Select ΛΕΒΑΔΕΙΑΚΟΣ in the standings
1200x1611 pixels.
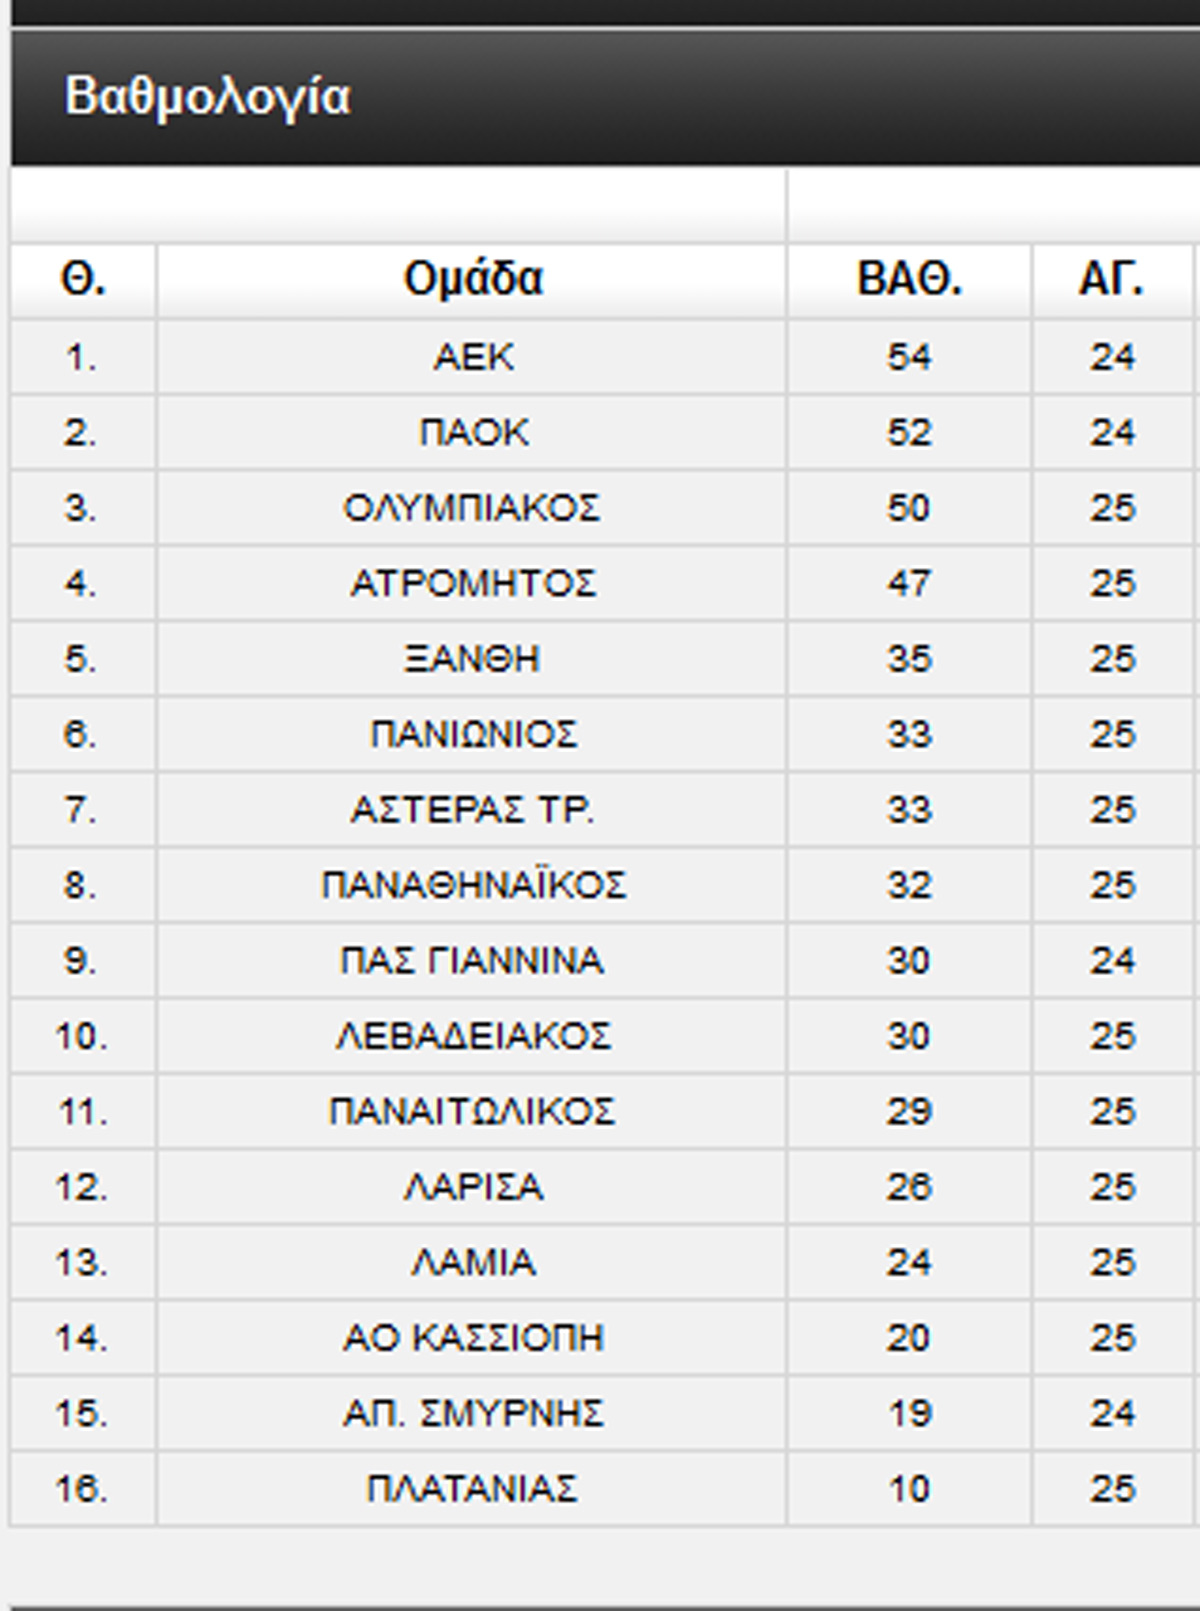click(472, 1036)
